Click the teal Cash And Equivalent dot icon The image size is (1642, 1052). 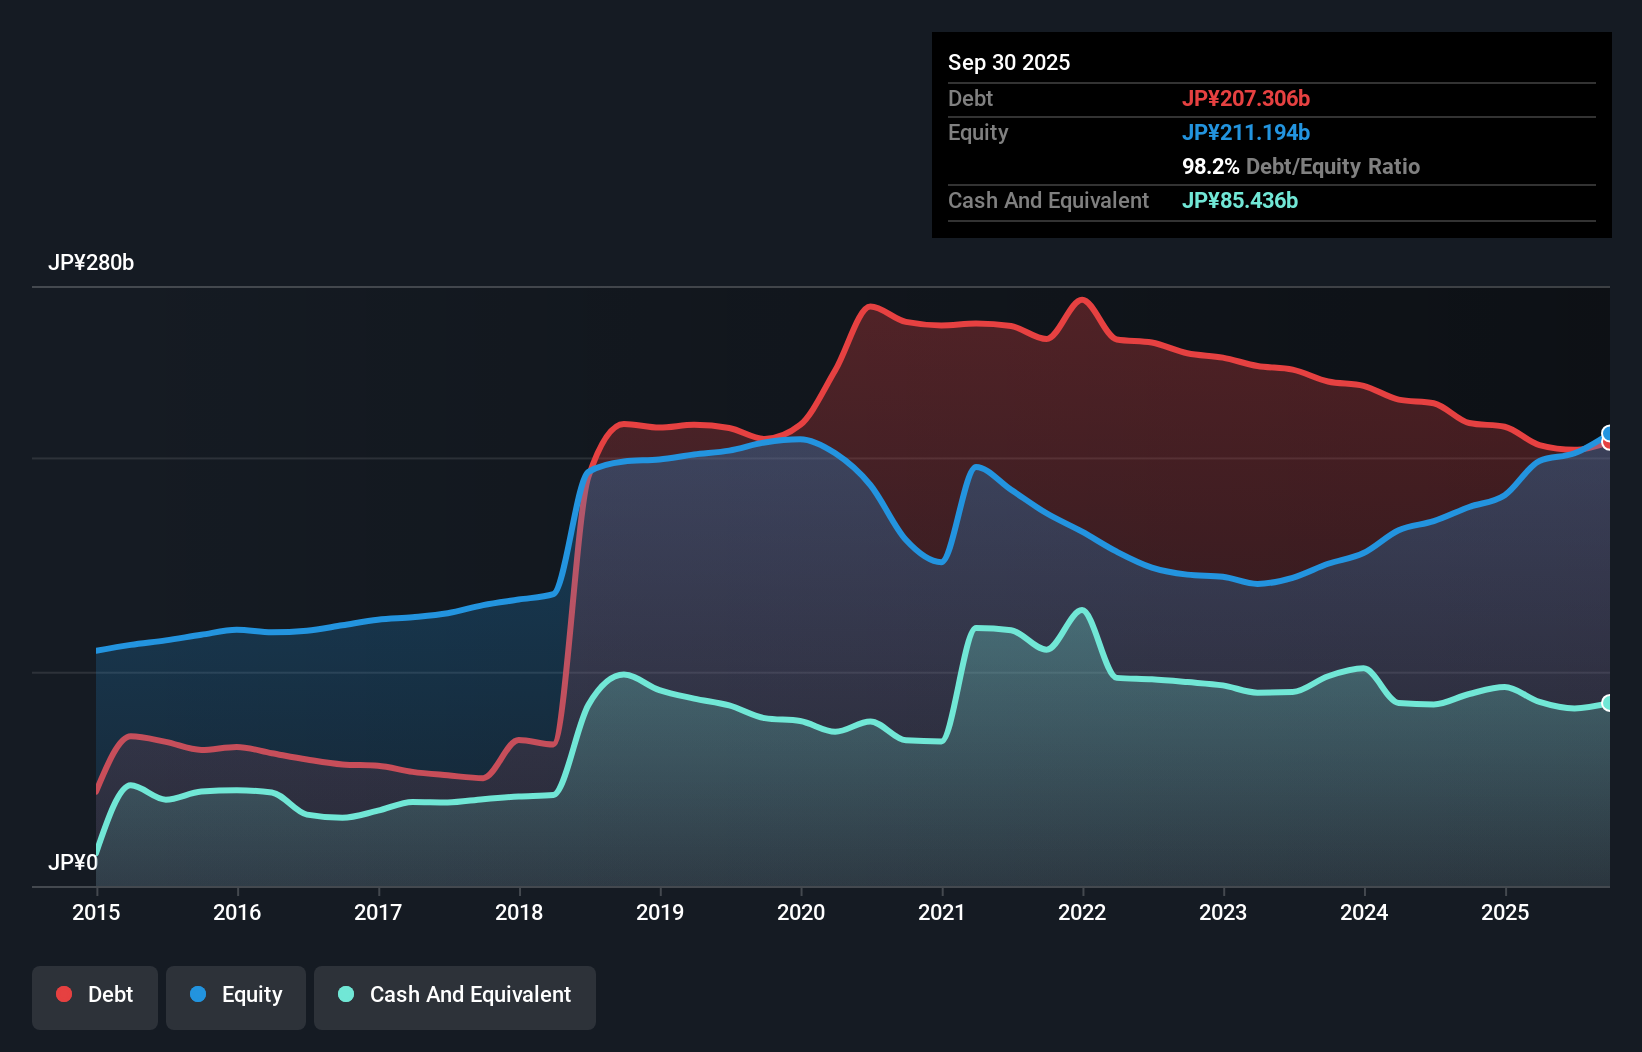tap(345, 994)
